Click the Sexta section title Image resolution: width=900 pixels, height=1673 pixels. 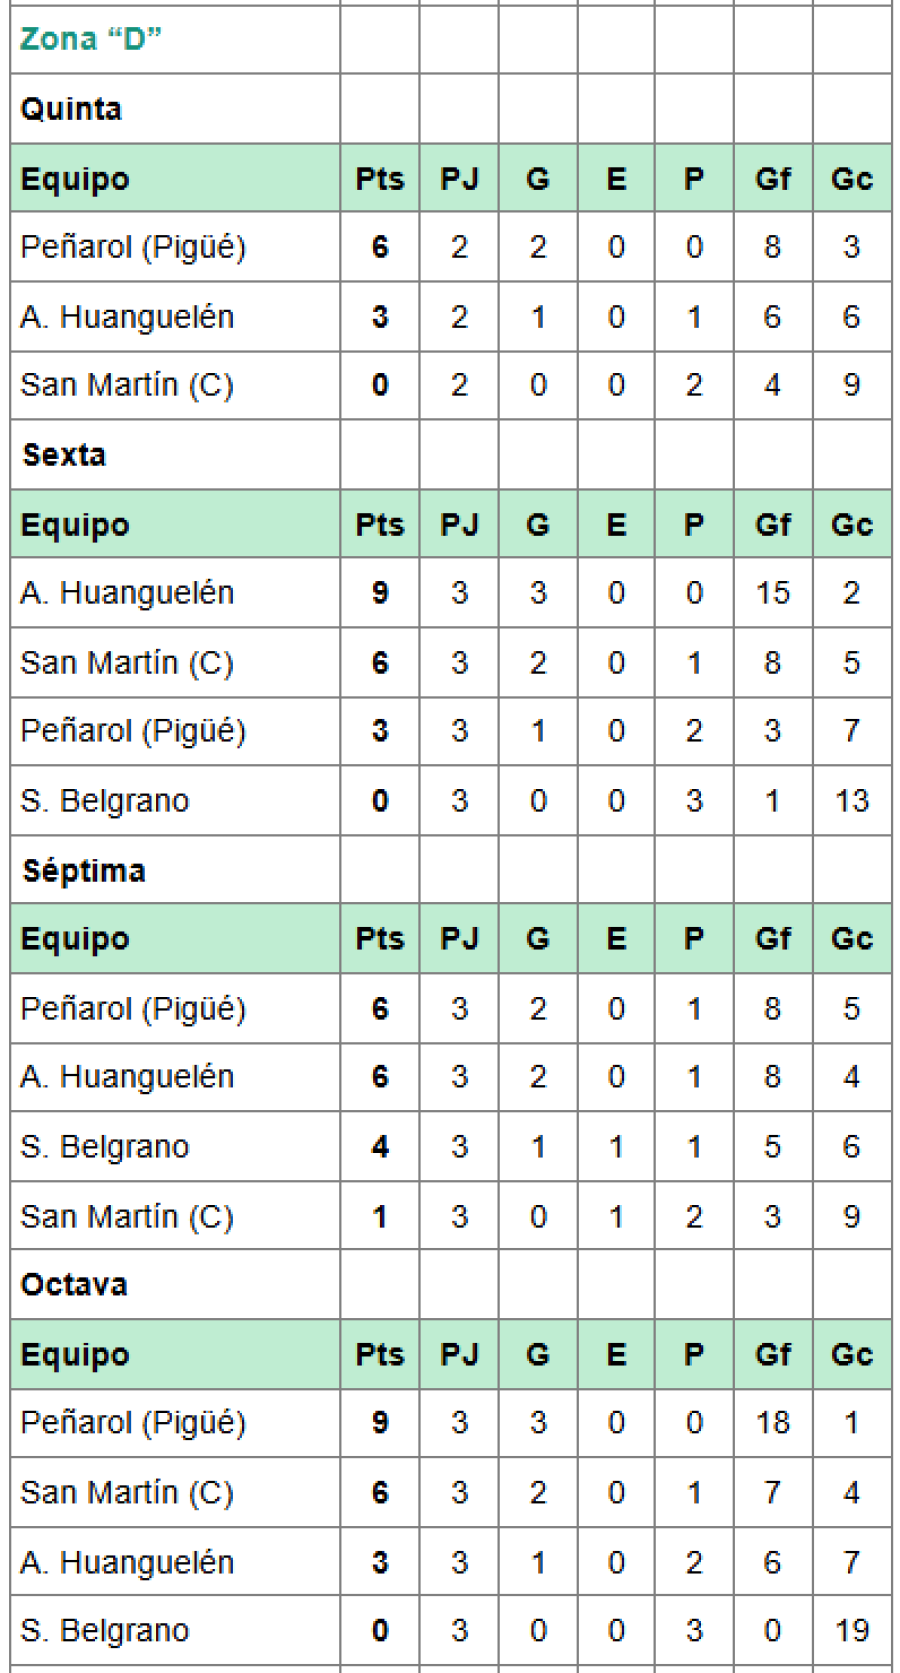[64, 455]
